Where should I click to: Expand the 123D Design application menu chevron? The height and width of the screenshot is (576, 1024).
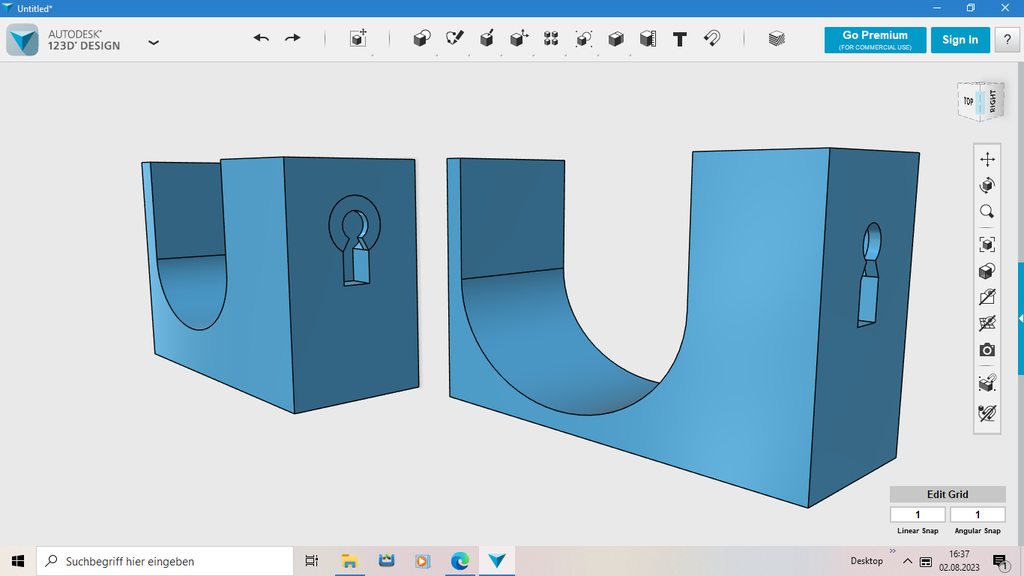pyautogui.click(x=153, y=42)
